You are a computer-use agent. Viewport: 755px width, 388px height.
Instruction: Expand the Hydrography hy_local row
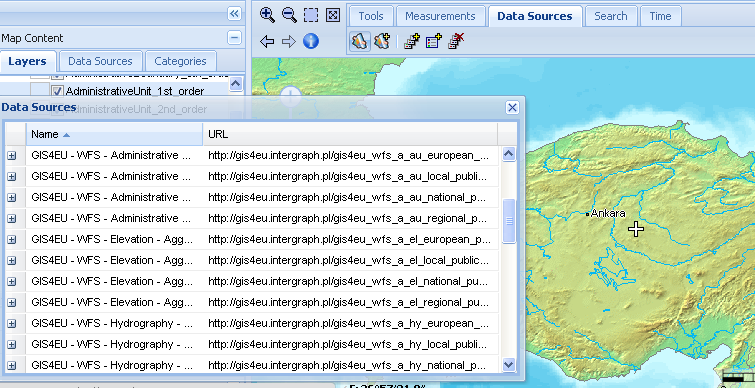(x=12, y=344)
